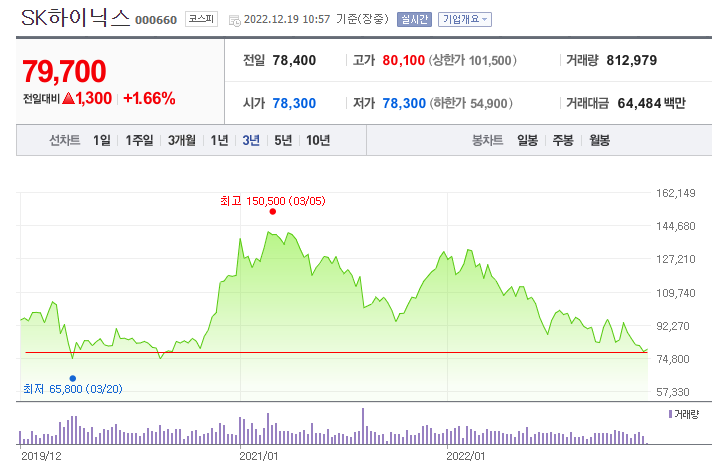The width and height of the screenshot is (712, 471).
Task: Click the purple 거래량 legend icon
Action: (670, 414)
